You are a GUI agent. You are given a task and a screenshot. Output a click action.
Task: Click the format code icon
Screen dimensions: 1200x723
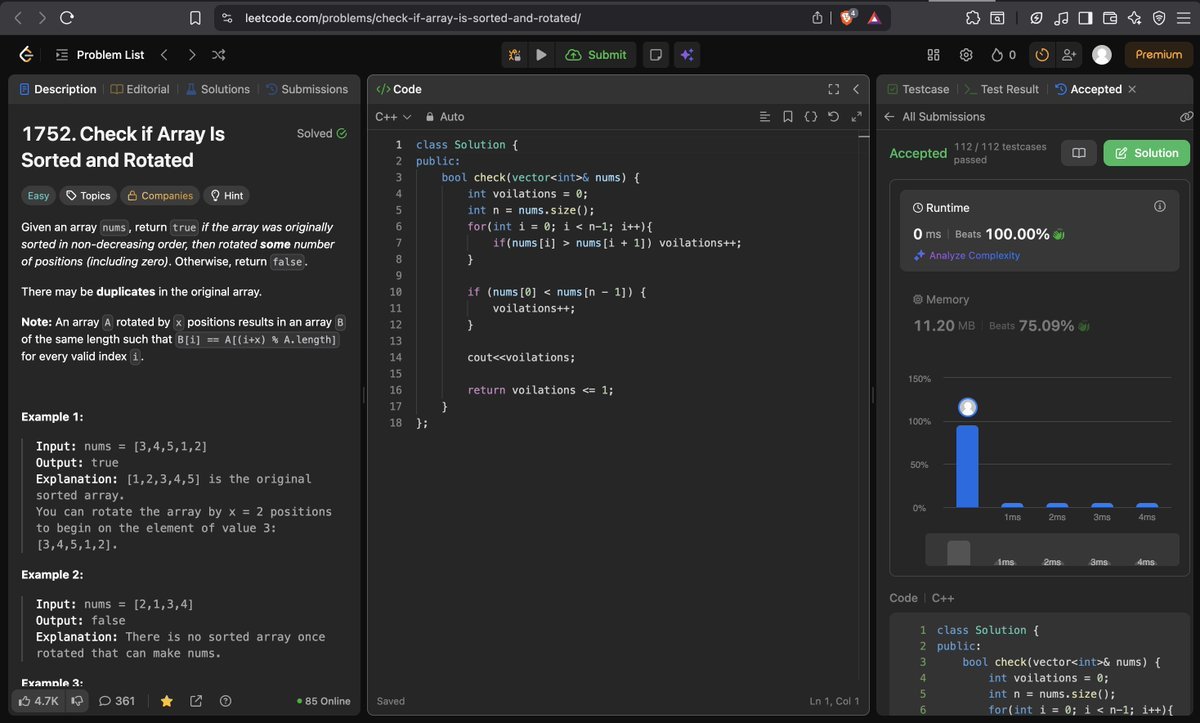[x=765, y=117]
